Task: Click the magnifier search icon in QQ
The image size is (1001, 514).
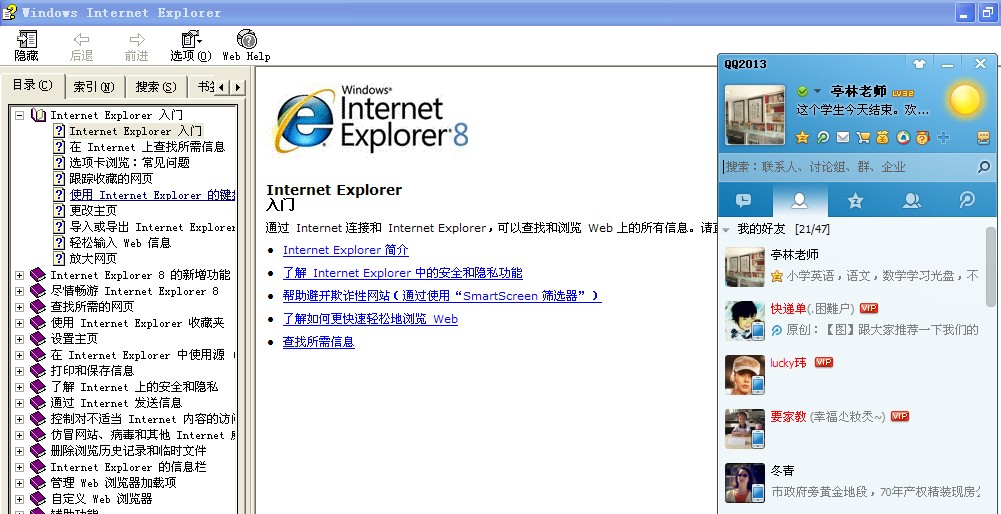Action: 984,167
